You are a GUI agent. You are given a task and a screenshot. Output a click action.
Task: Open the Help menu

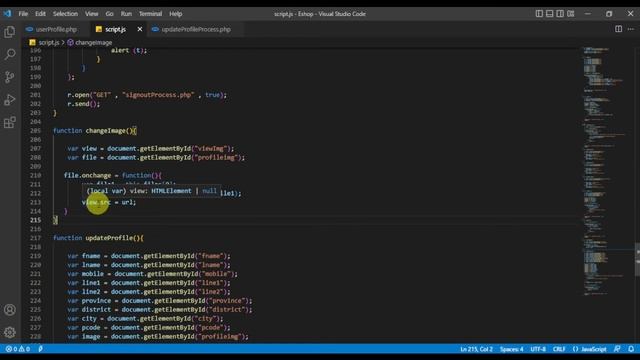click(176, 14)
